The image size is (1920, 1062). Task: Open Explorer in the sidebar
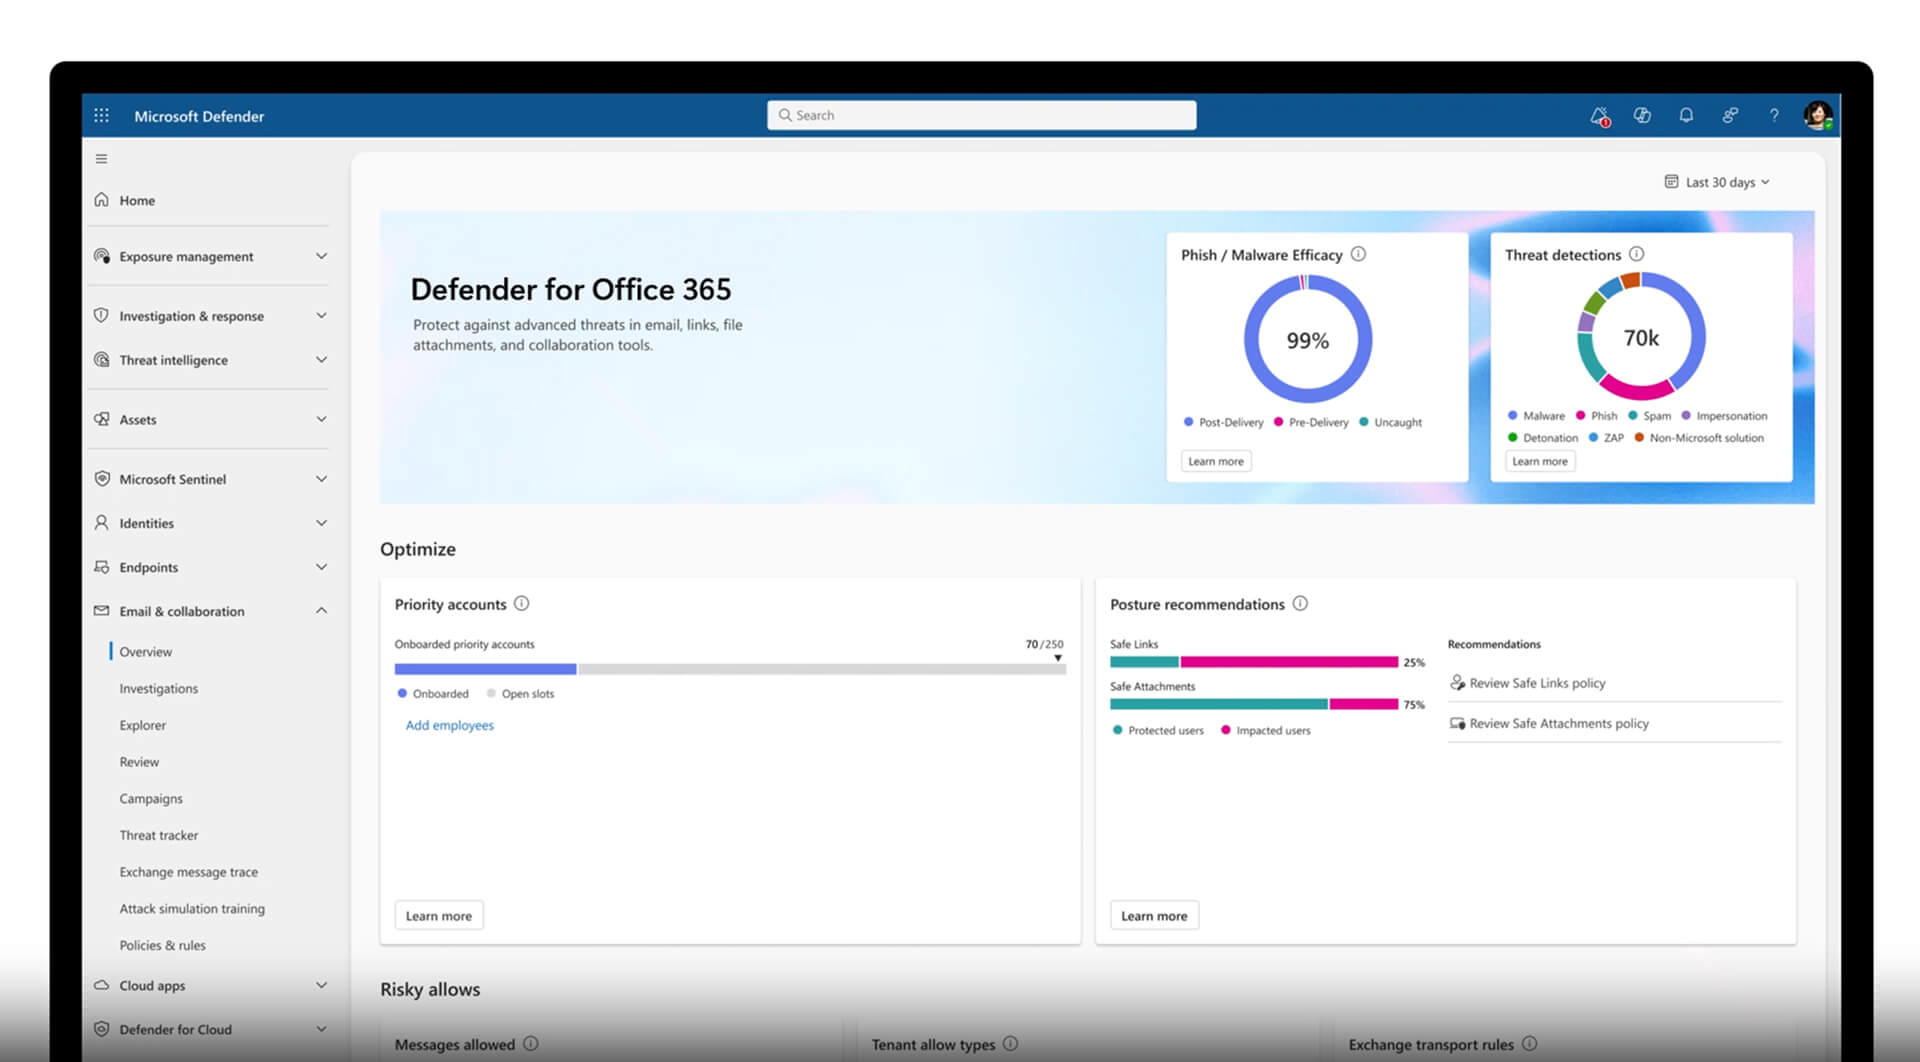(142, 725)
